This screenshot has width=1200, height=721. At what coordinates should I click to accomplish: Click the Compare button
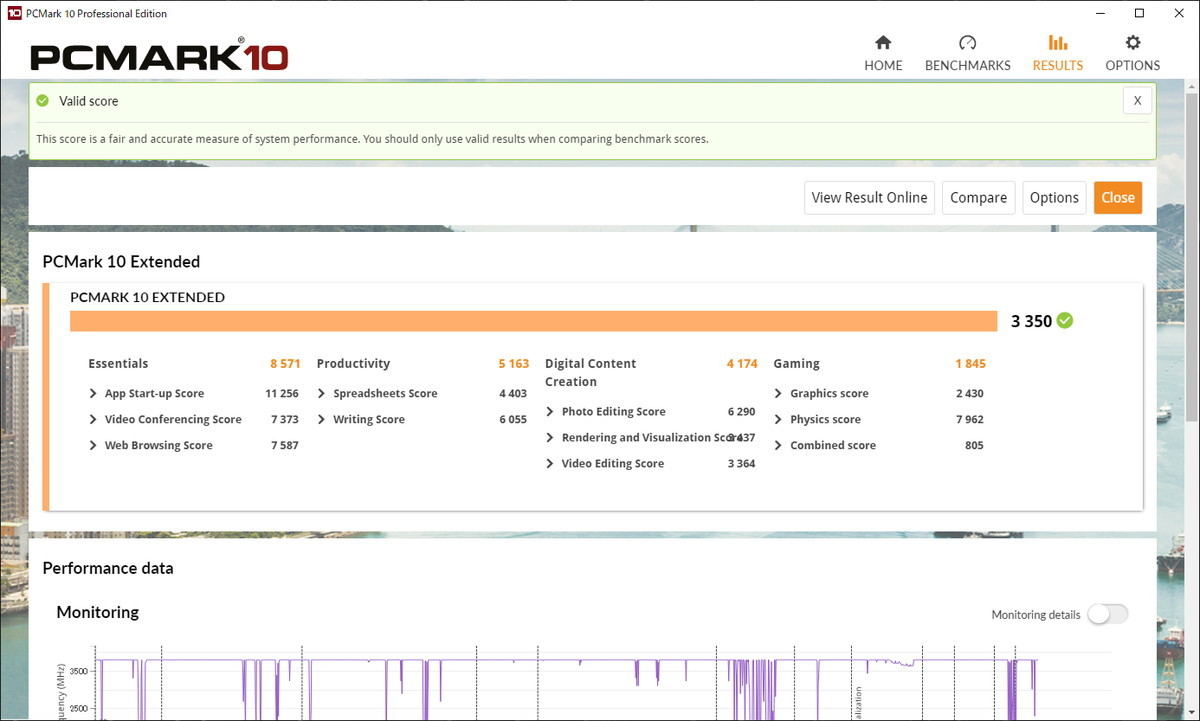click(x=978, y=198)
